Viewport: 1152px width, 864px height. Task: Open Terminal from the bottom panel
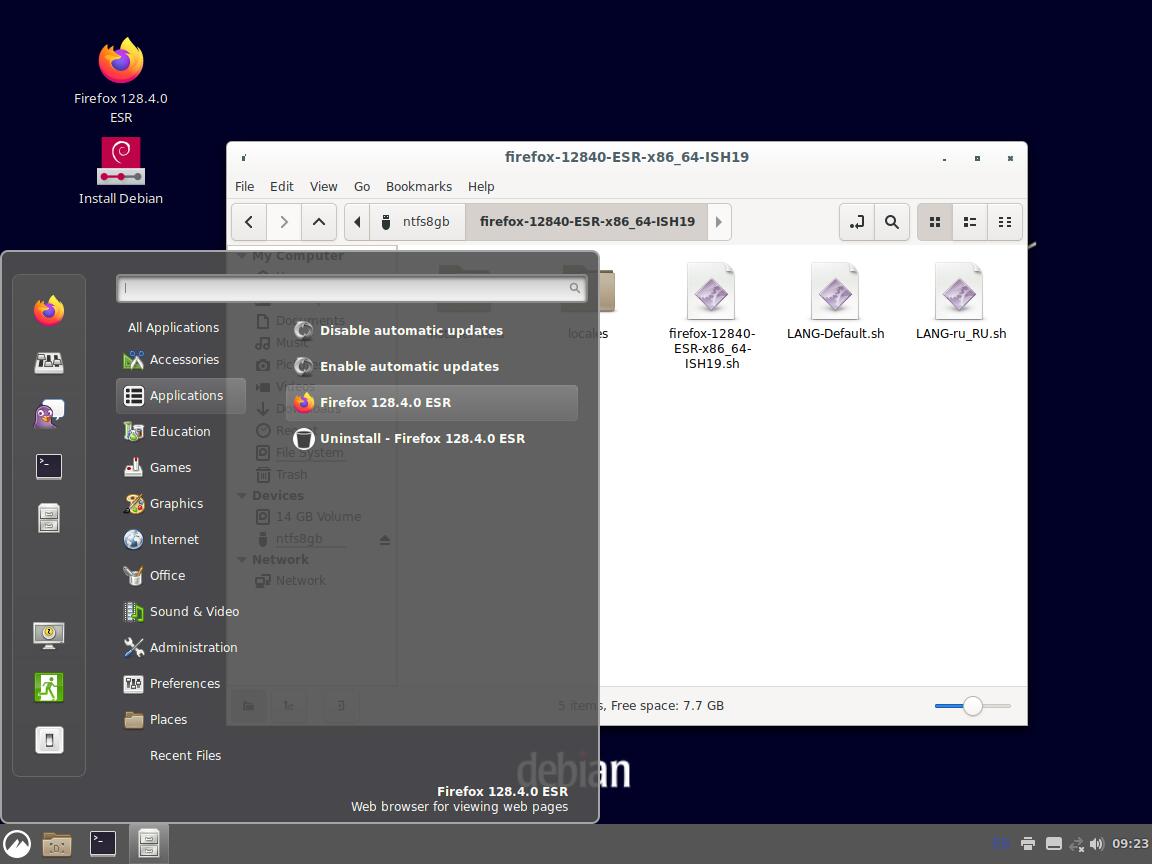tap(103, 844)
